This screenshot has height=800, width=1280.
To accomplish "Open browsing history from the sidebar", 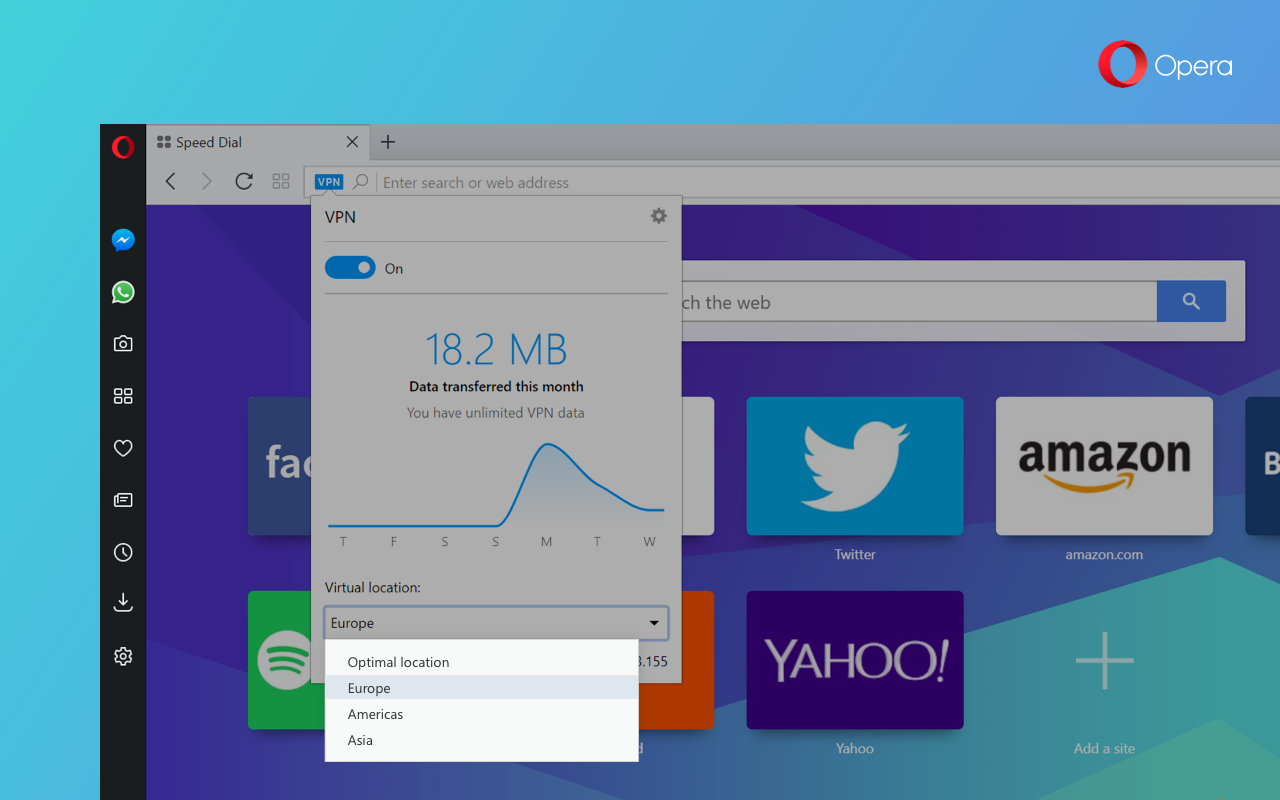I will click(122, 552).
